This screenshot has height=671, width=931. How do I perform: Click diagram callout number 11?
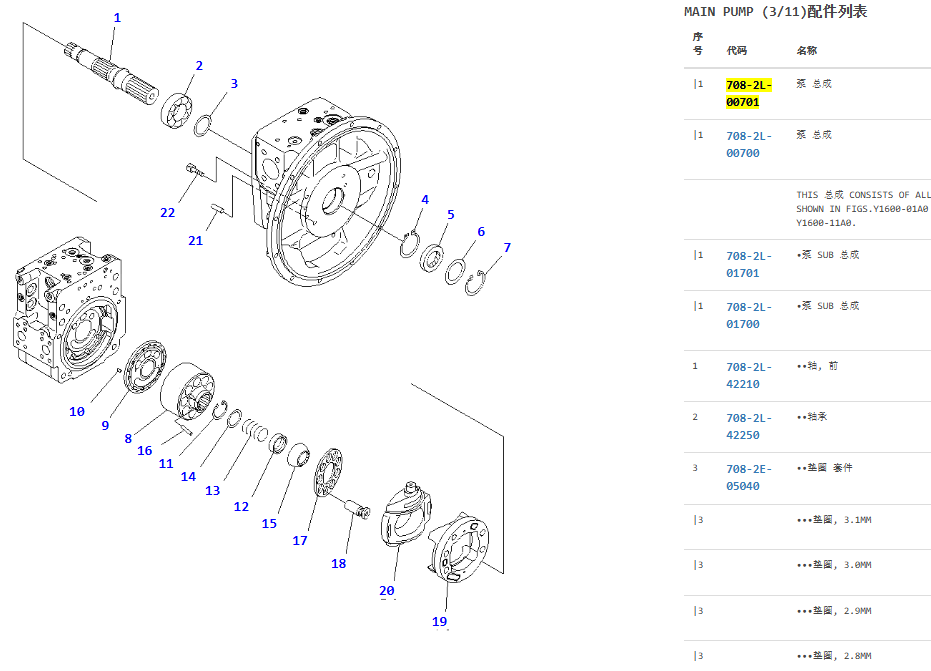(x=166, y=464)
